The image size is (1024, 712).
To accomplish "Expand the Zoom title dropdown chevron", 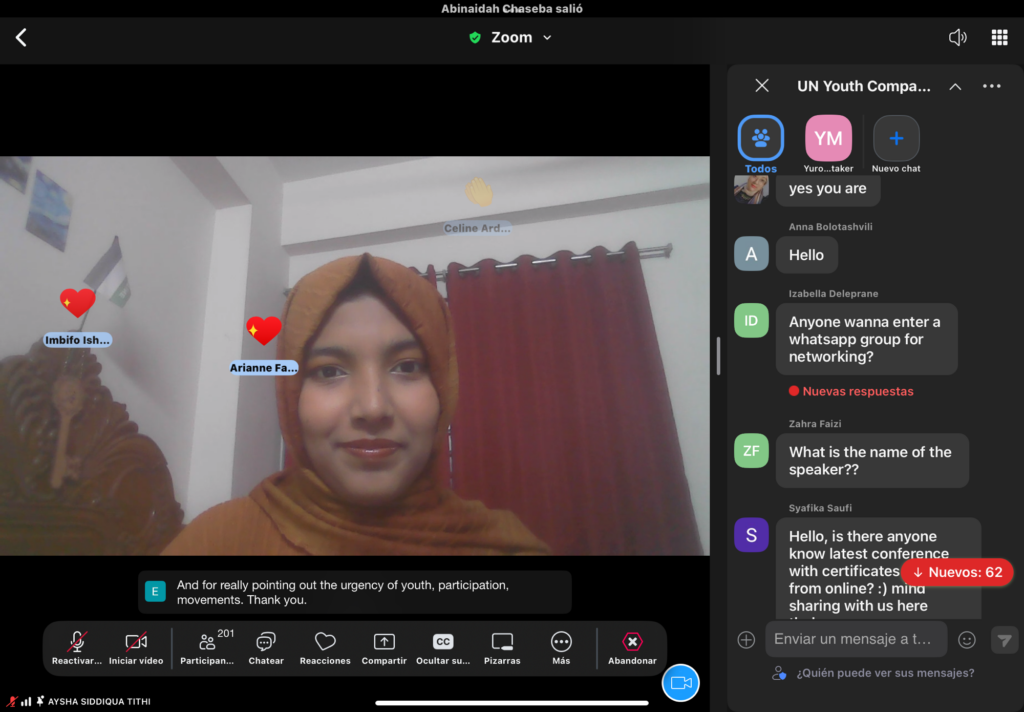I will tap(547, 38).
